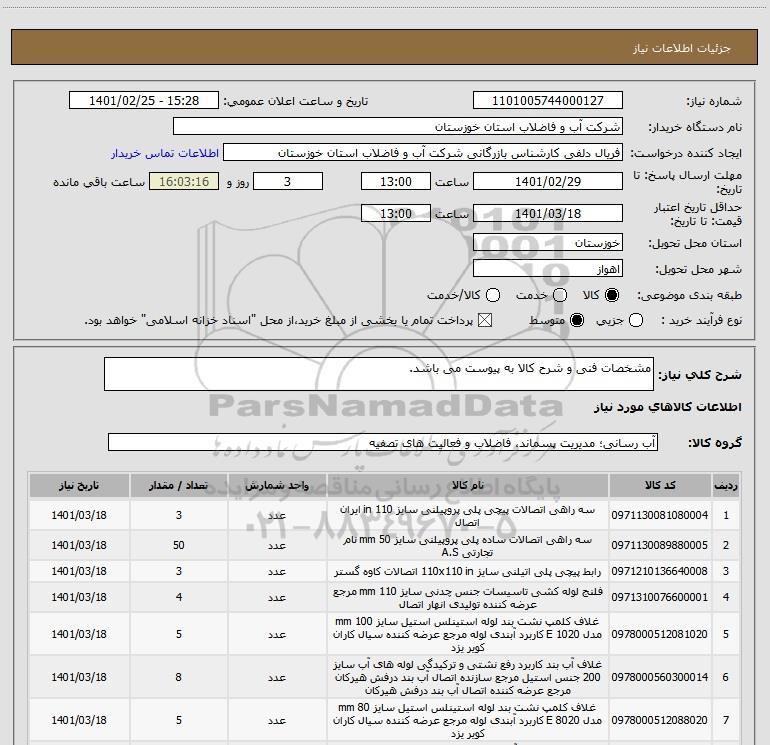770x745 pixels.
Task: Click the response deadline hour field 13:00
Action: tap(396, 181)
